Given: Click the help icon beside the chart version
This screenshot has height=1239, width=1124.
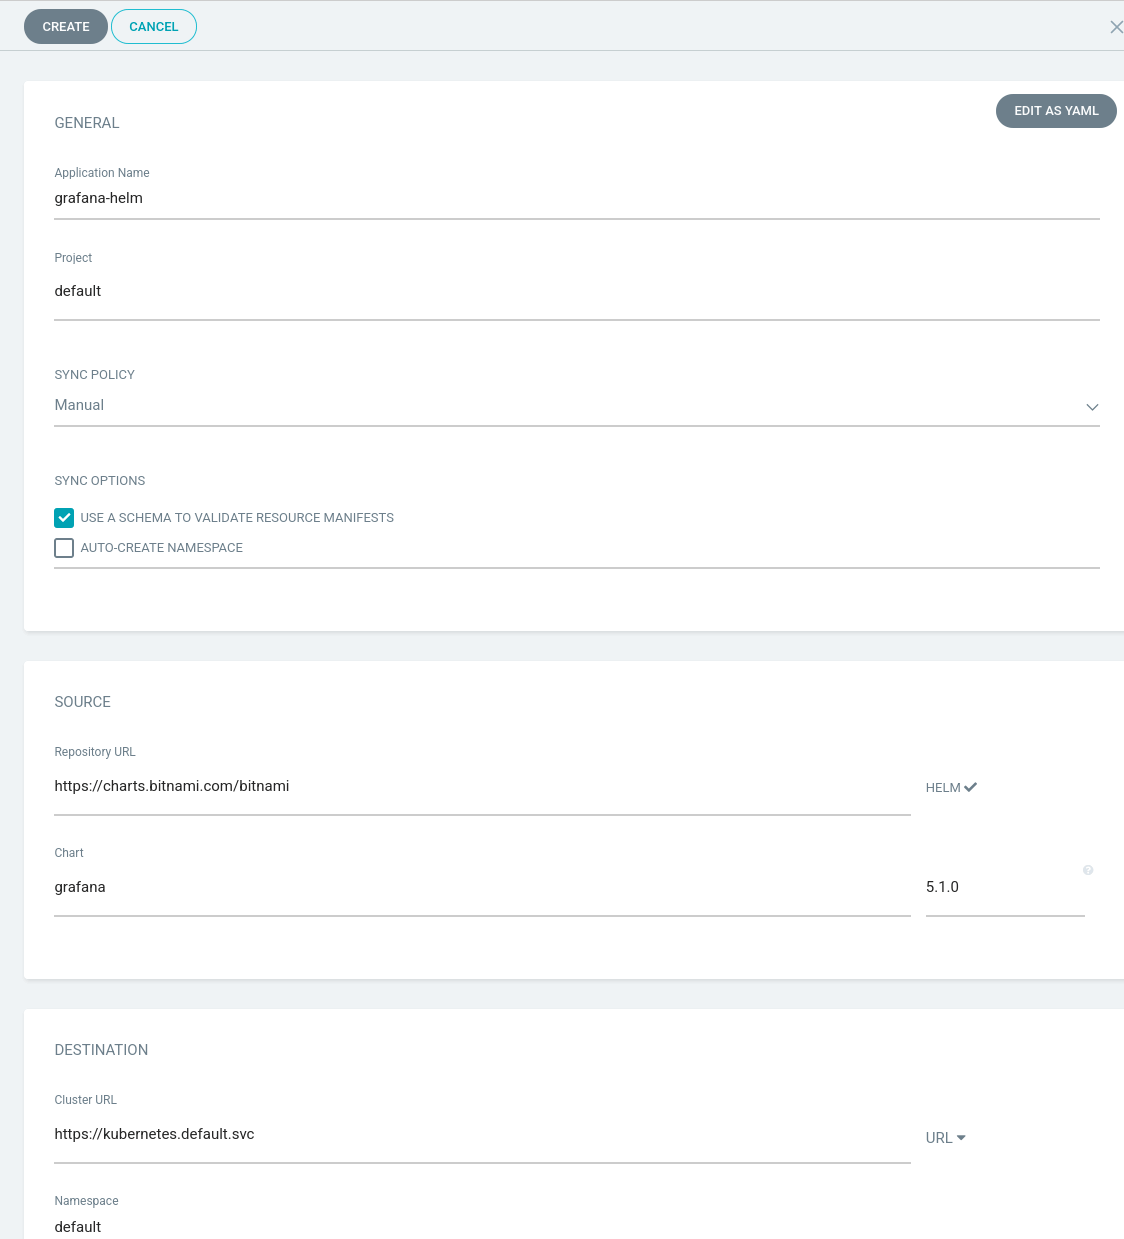Looking at the screenshot, I should coord(1088,870).
